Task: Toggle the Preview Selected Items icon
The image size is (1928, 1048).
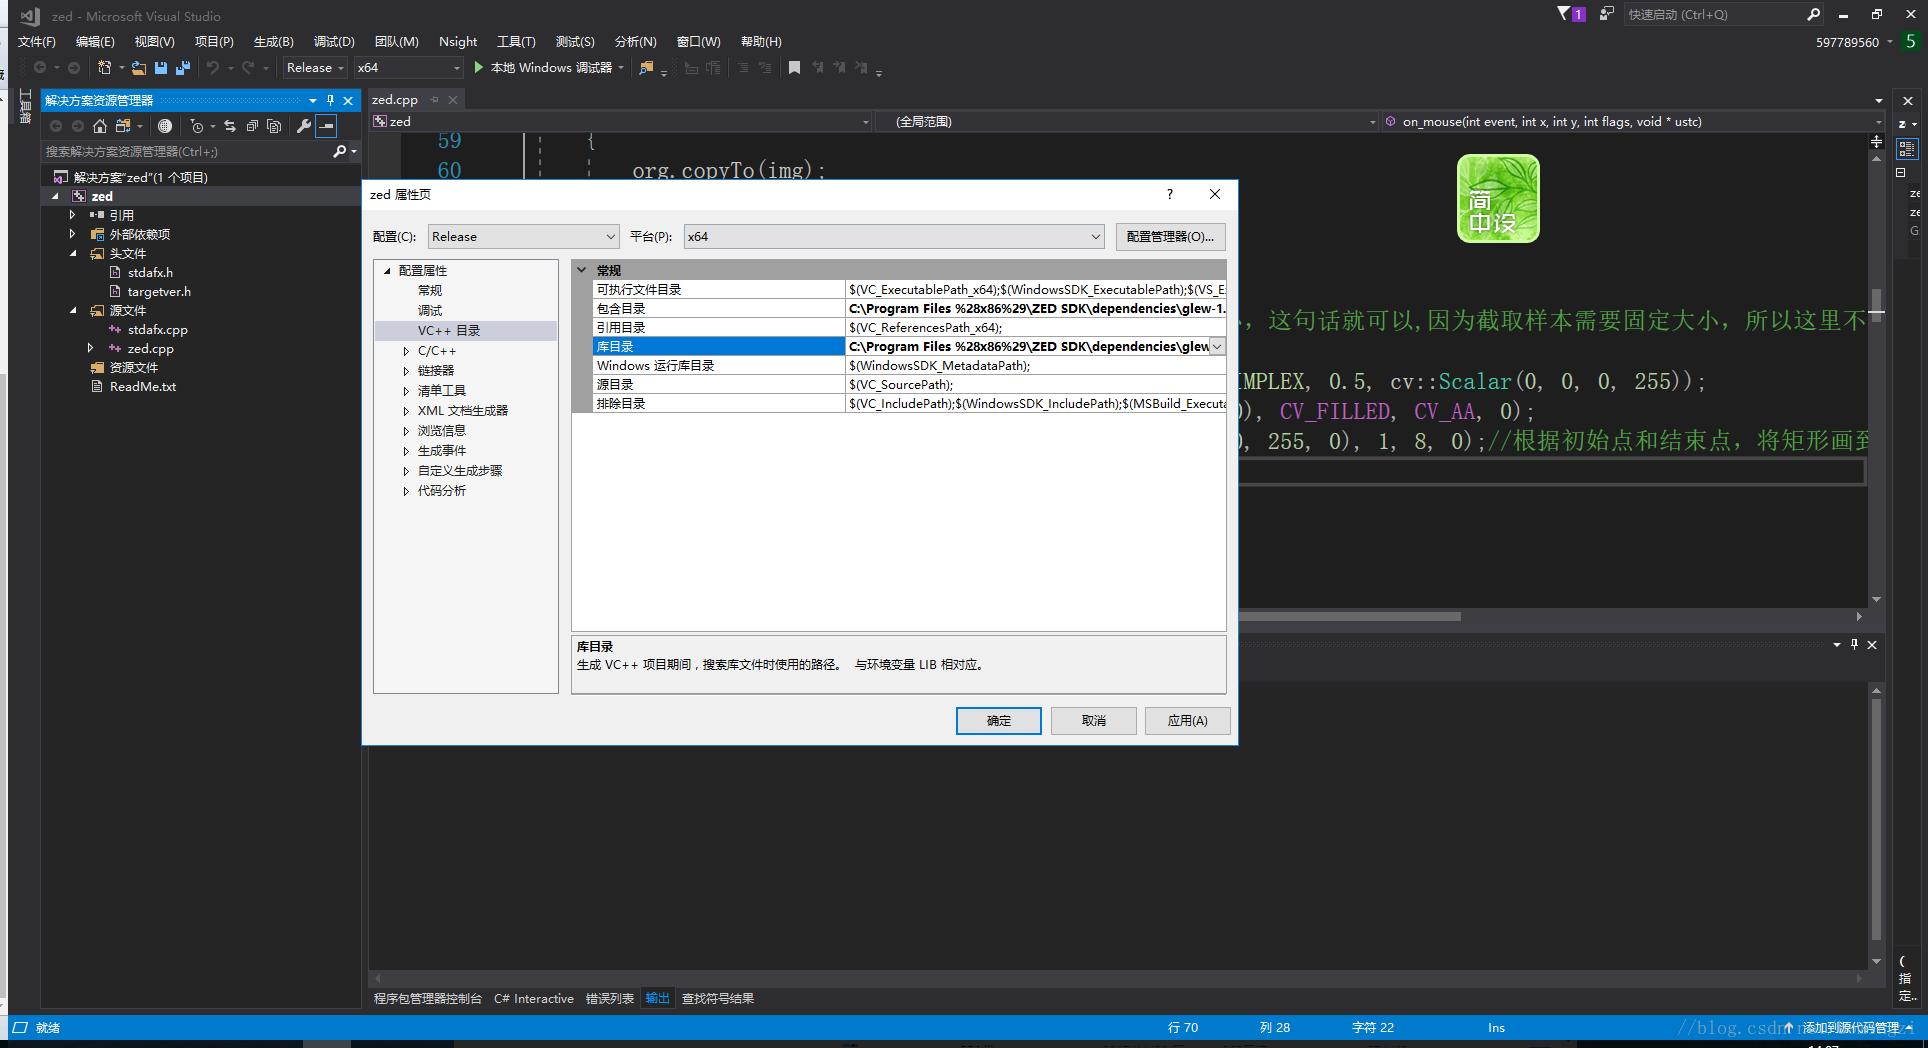Action: click(x=326, y=126)
